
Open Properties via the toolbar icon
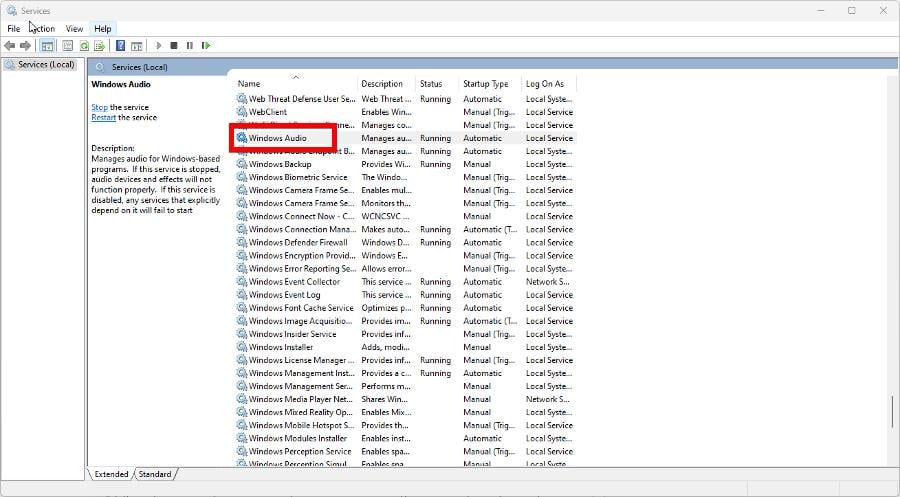68,45
